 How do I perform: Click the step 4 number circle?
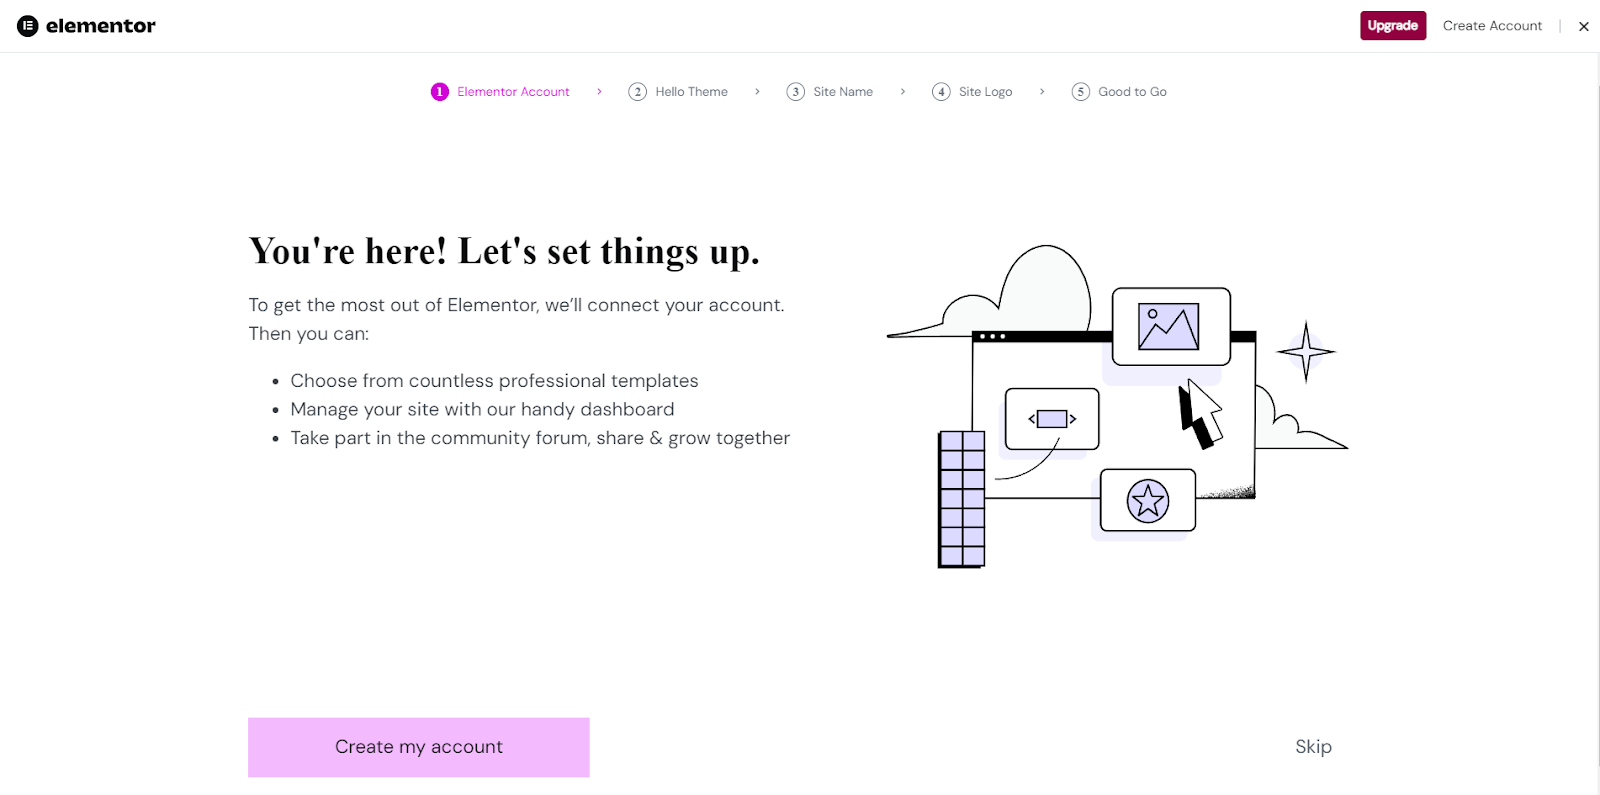pyautogui.click(x=941, y=92)
